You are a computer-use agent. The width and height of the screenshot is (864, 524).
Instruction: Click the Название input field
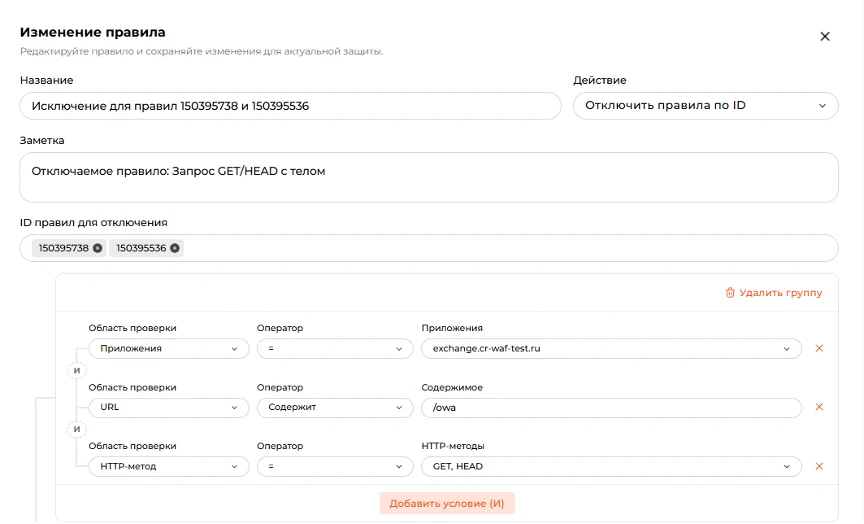[290, 106]
